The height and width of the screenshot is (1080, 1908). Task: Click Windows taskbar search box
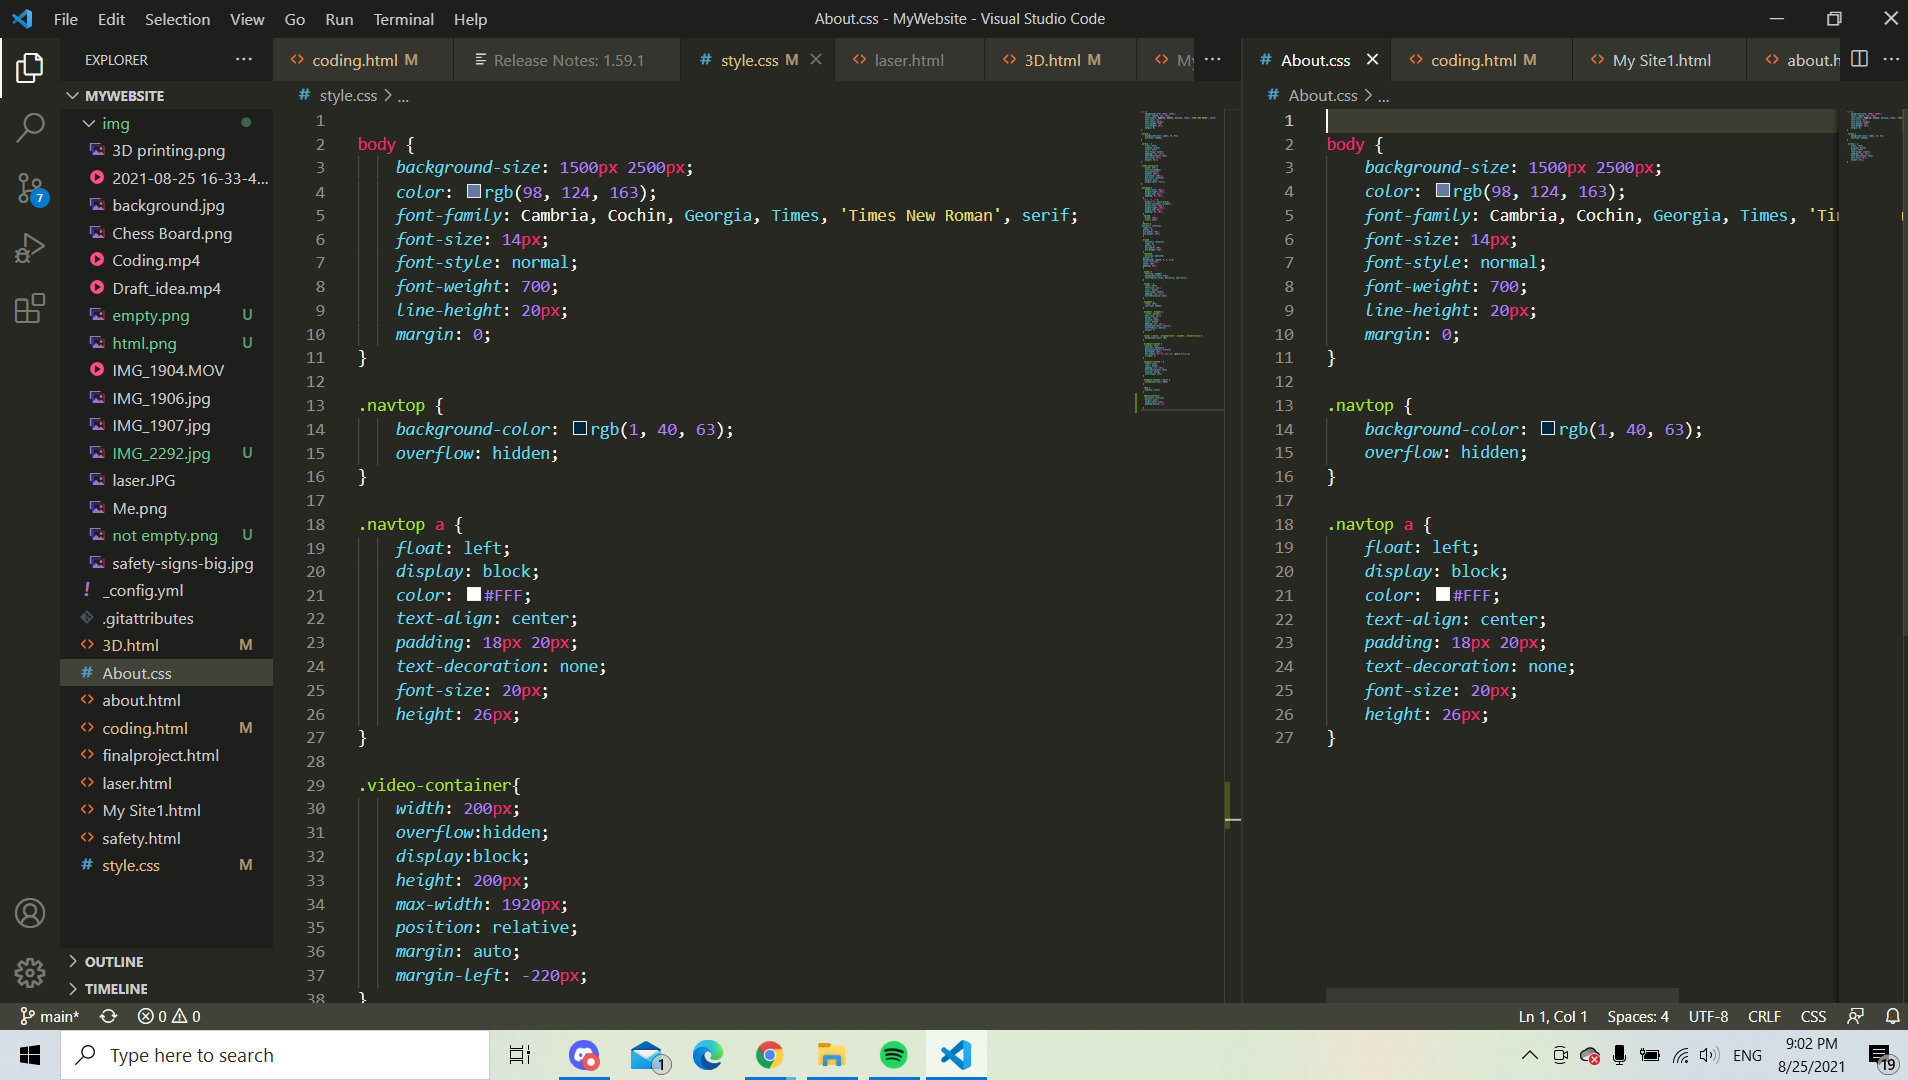point(275,1055)
